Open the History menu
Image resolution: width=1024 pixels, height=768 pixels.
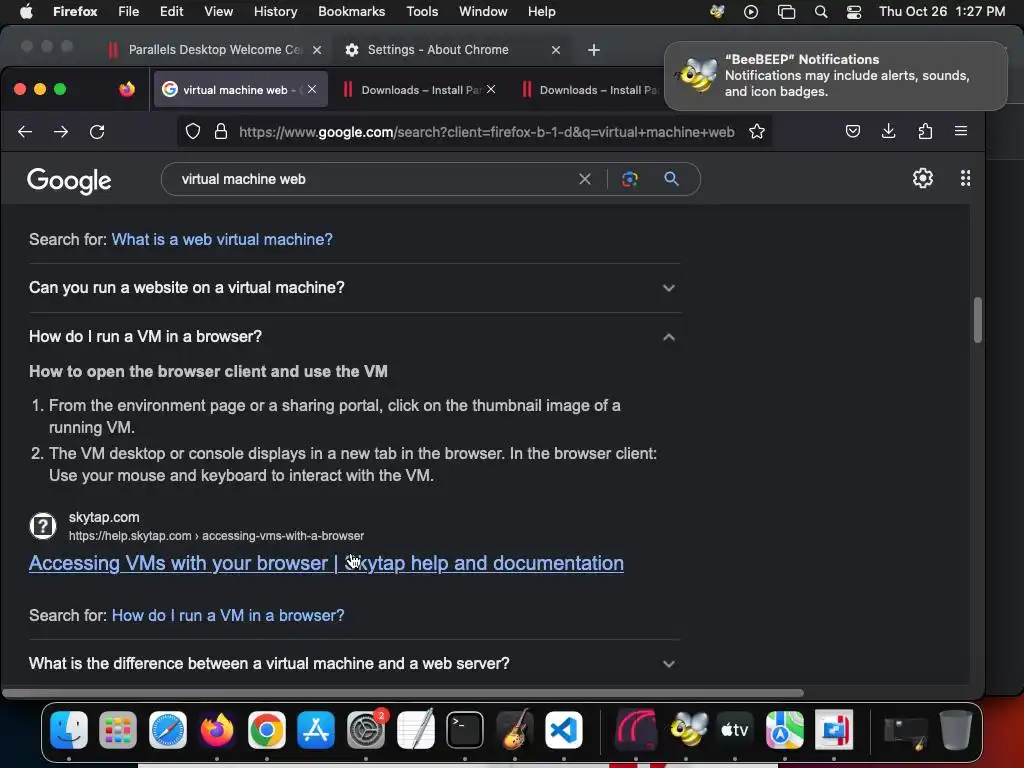(275, 12)
